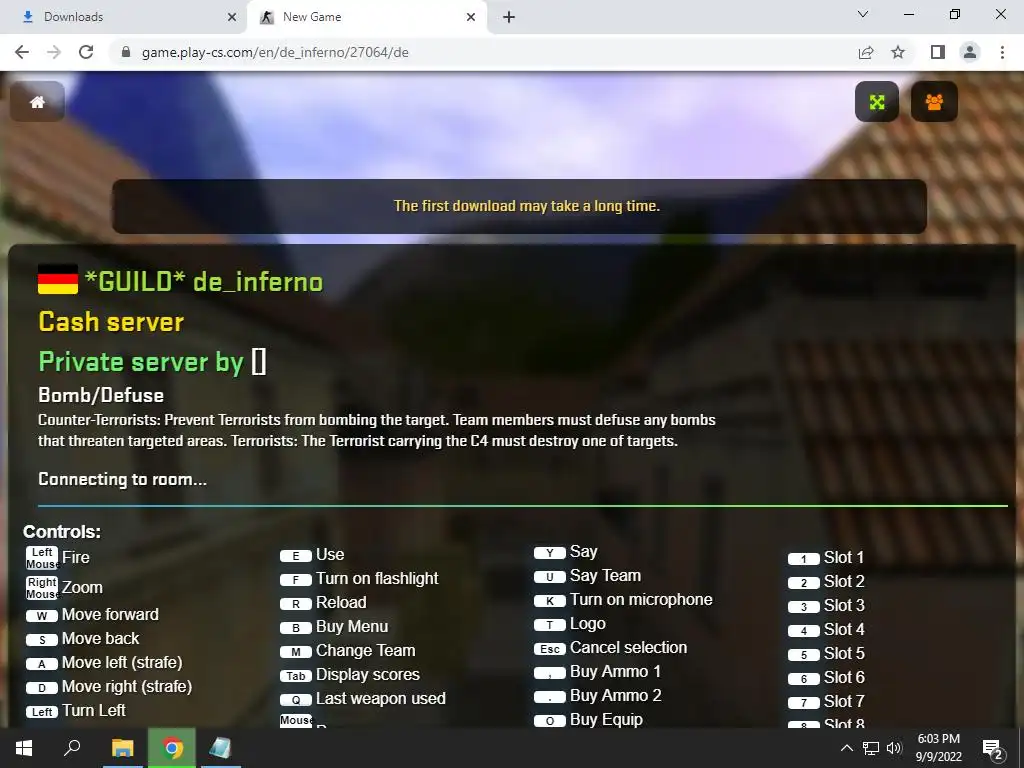Click the taskbar clock showing 6:03 PM

coord(938,748)
